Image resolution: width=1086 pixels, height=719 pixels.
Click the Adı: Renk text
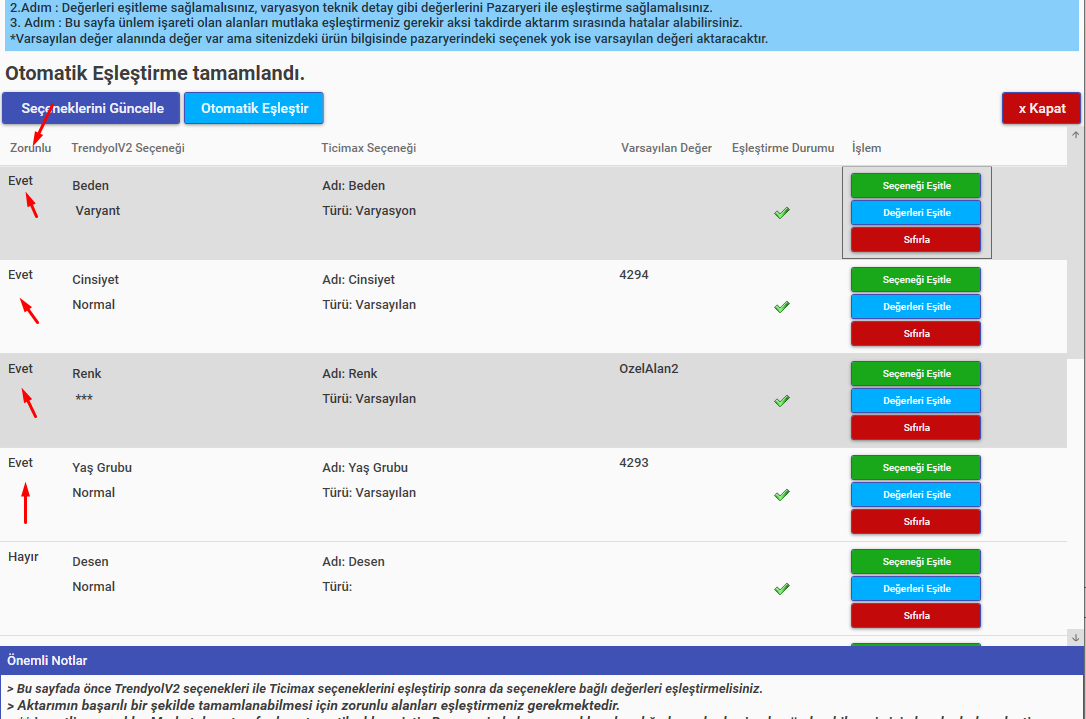click(x=350, y=374)
